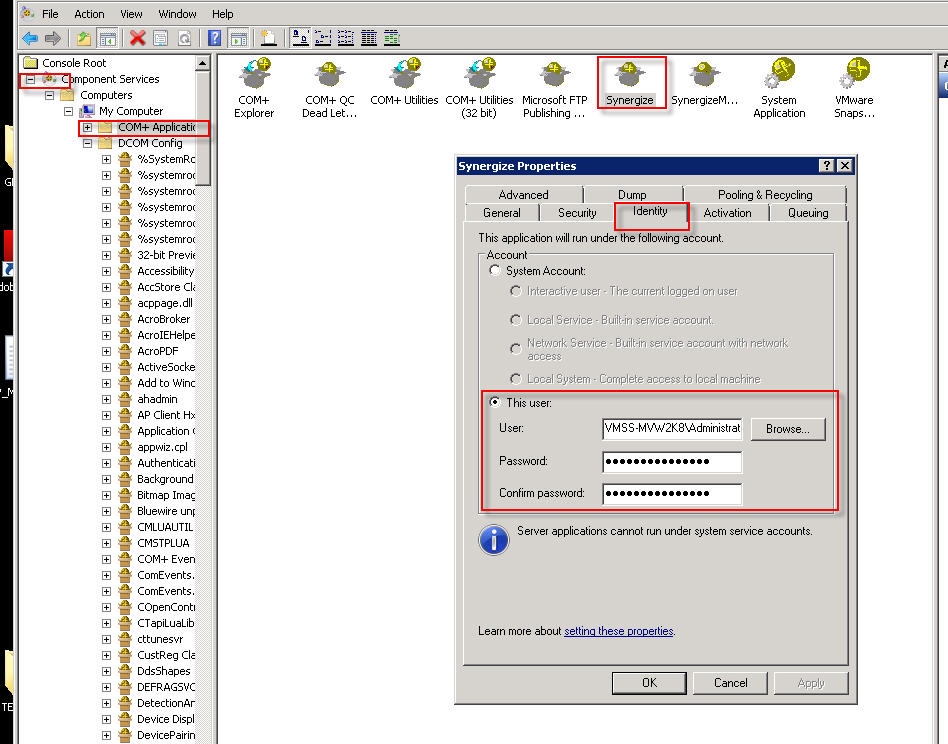Click the New toolbar icon with sparkle
Screen dimensions: 948x744
(x=268, y=39)
